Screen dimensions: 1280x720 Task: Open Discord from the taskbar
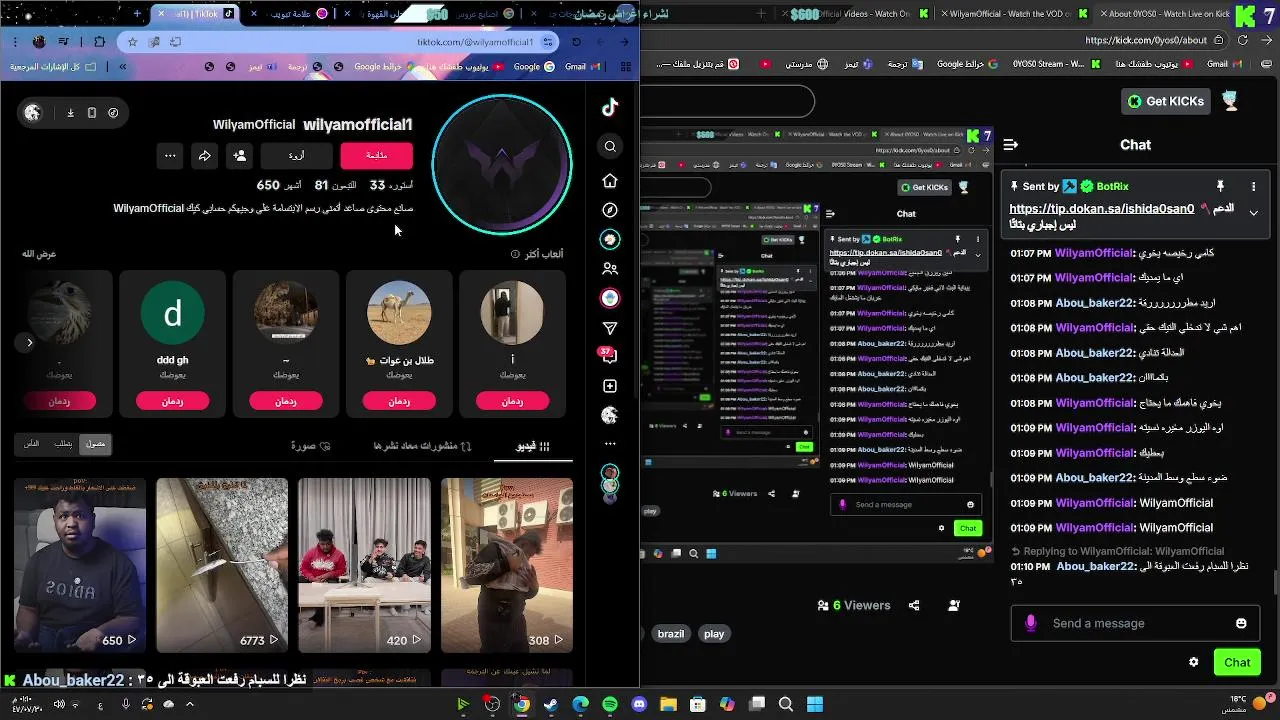pyautogui.click(x=640, y=705)
